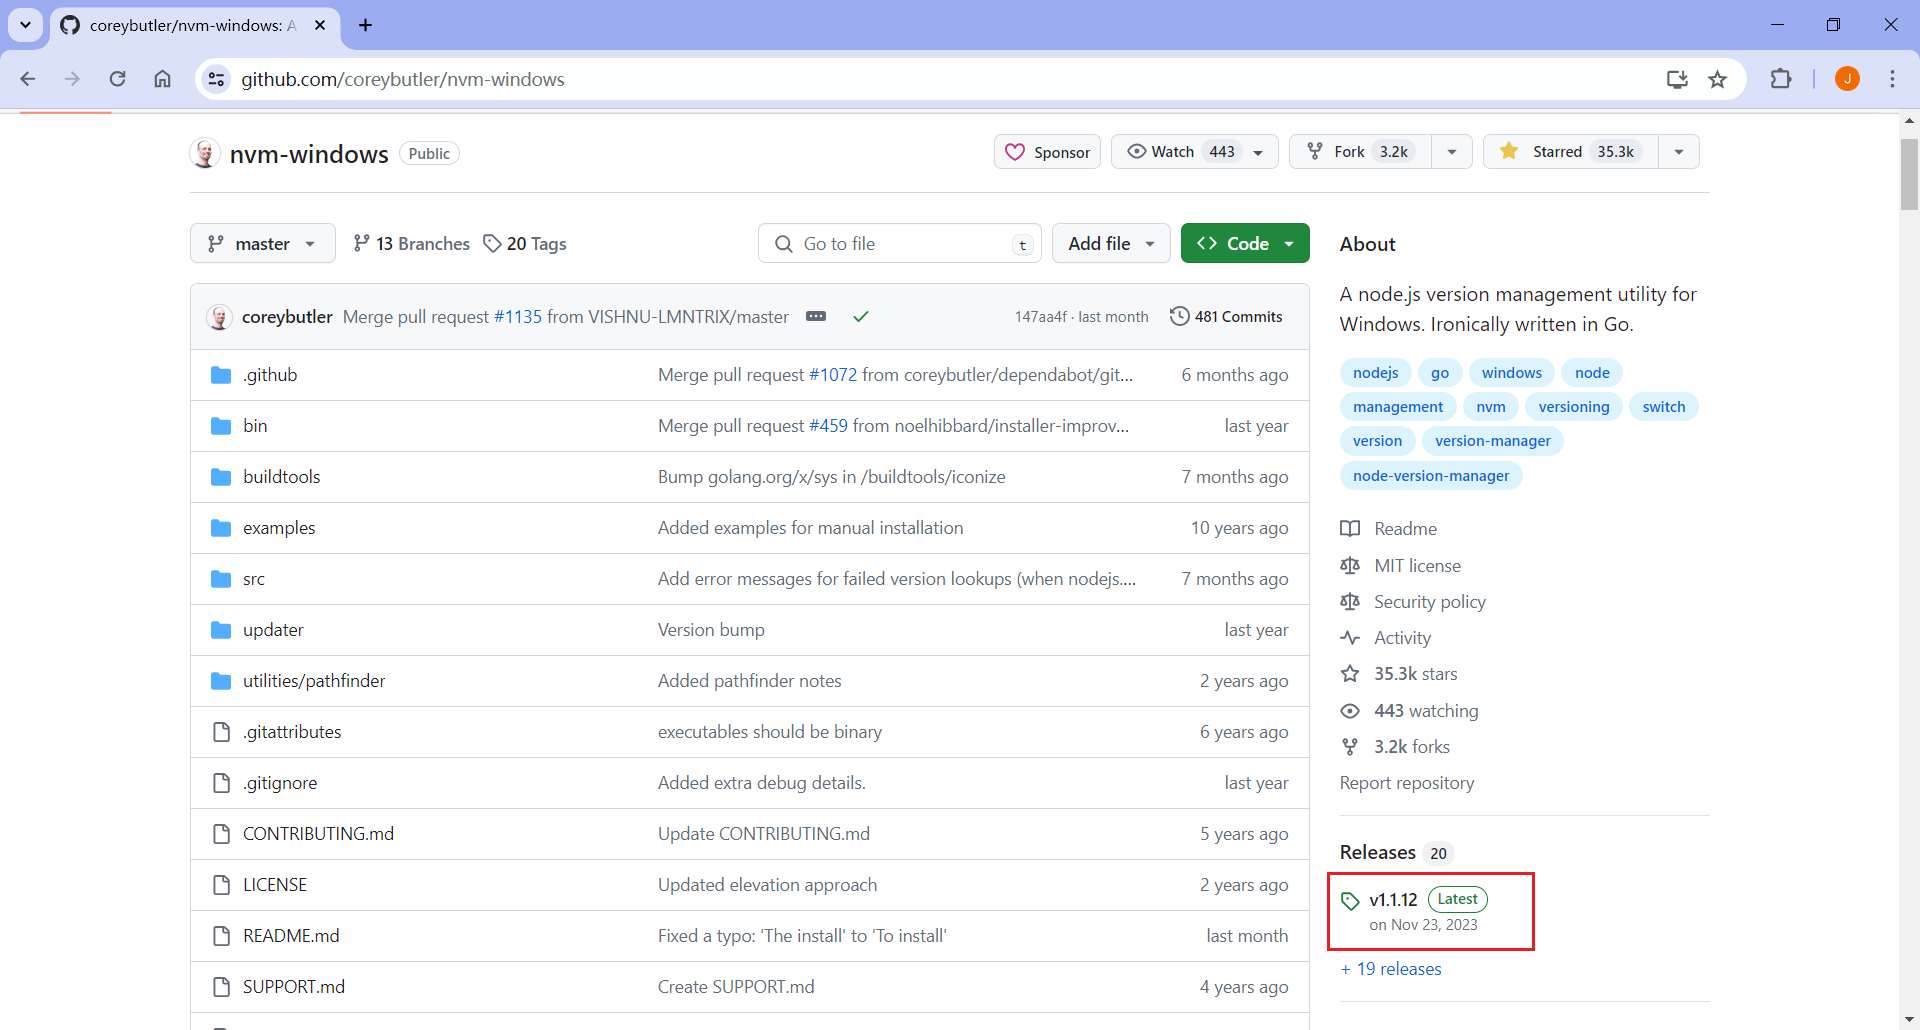Image resolution: width=1920 pixels, height=1030 pixels.
Task: Select the node-version-manager topic tag
Action: pyautogui.click(x=1431, y=476)
